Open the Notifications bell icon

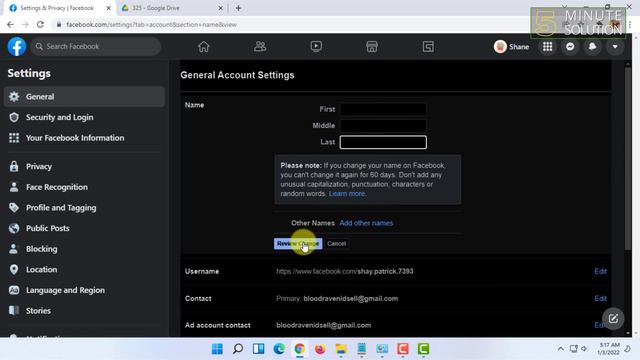(x=593, y=47)
